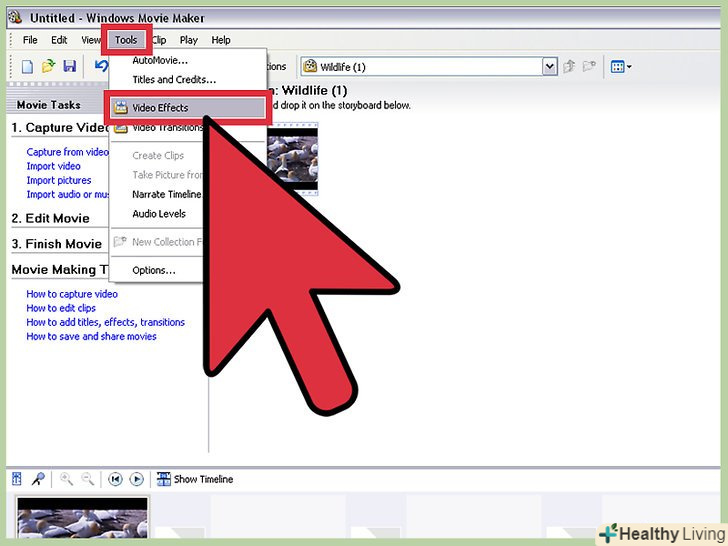Collapse the 1. Capture Video section
Viewport: 728px width, 546px height.
(60, 128)
